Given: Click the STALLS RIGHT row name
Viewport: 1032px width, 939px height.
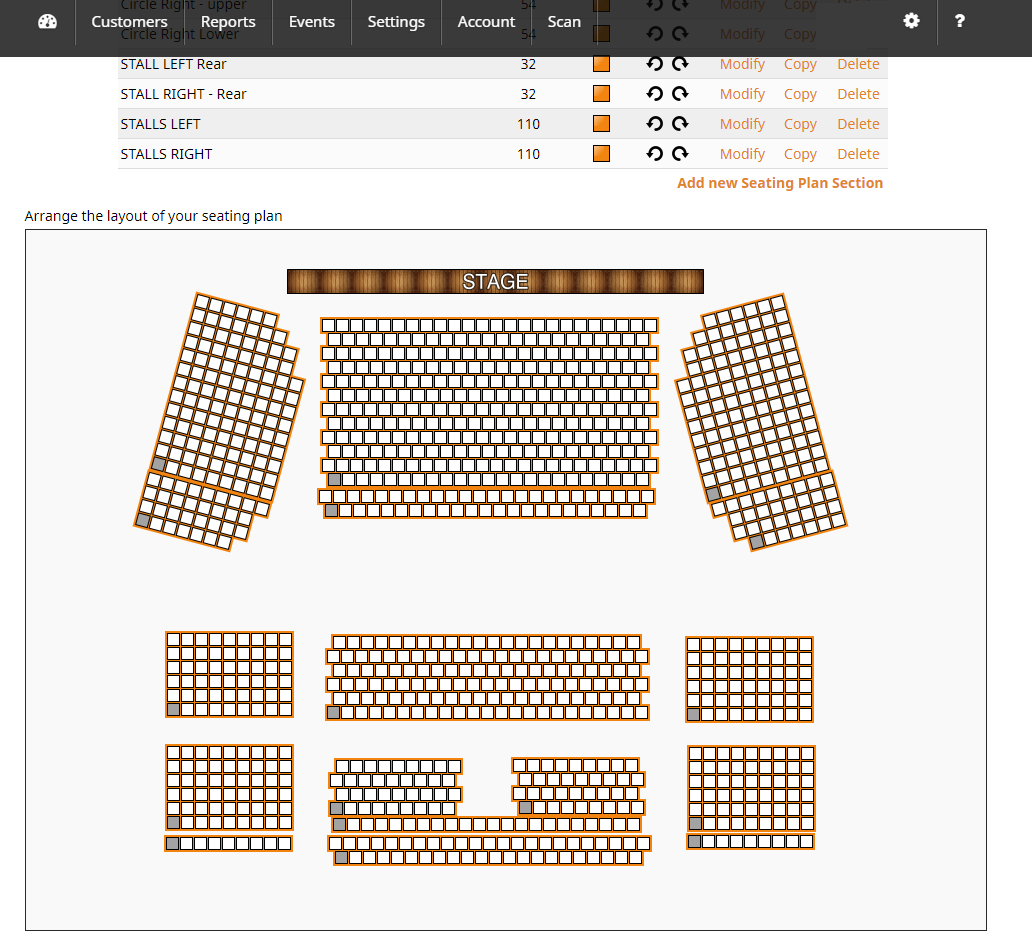Looking at the screenshot, I should (166, 154).
